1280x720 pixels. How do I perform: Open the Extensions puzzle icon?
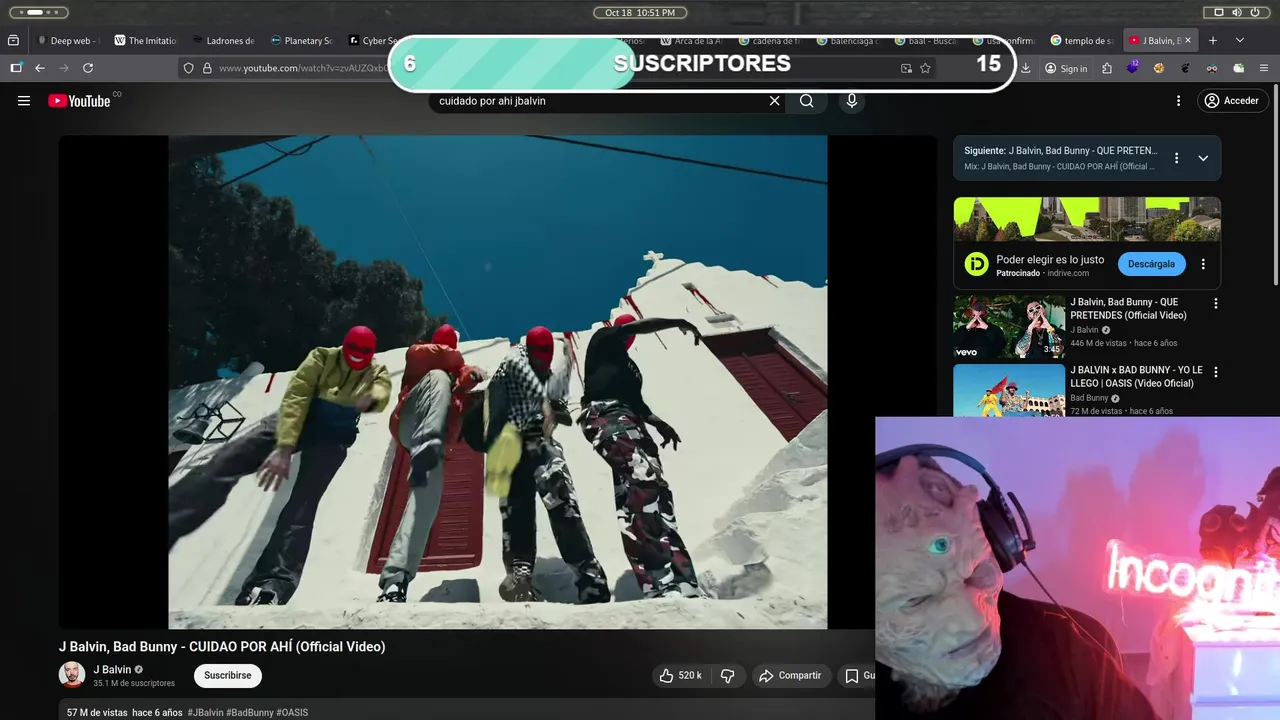(1107, 68)
